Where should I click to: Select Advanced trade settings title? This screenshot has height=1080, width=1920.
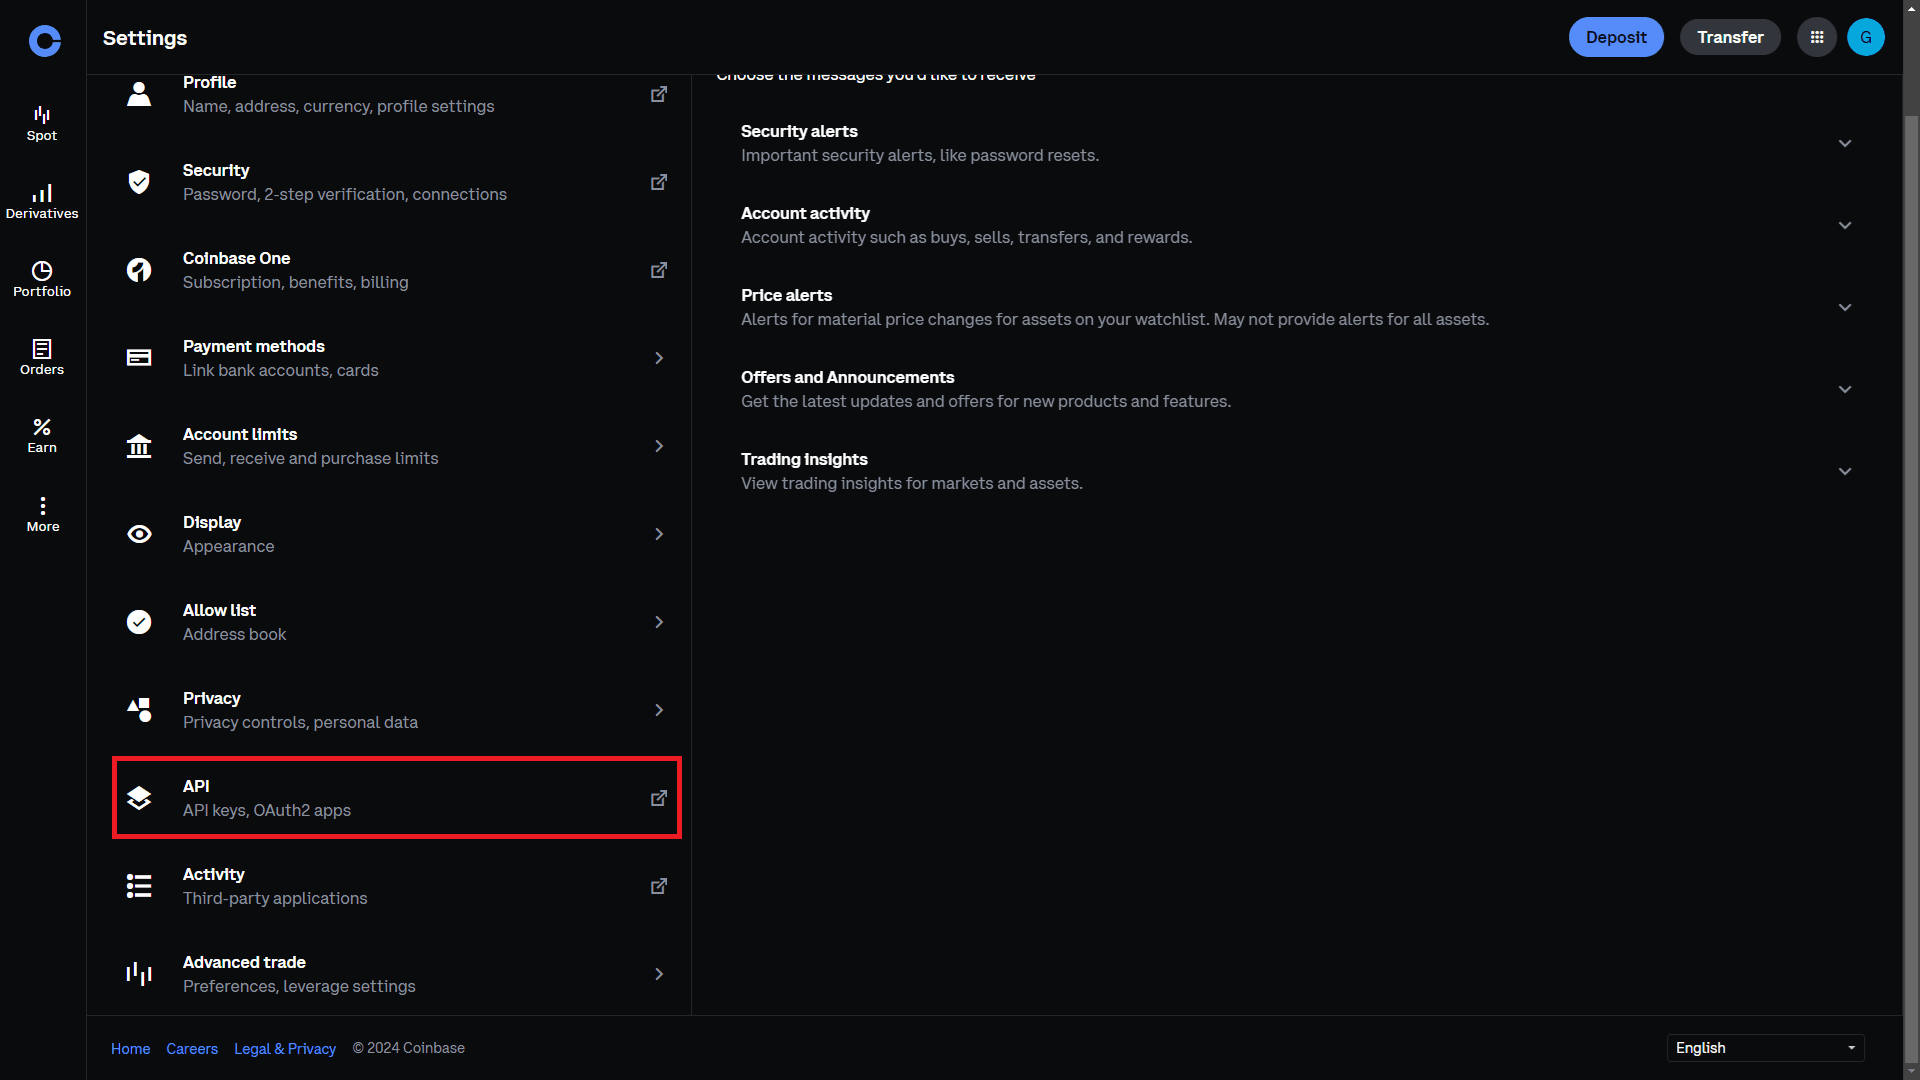244,962
